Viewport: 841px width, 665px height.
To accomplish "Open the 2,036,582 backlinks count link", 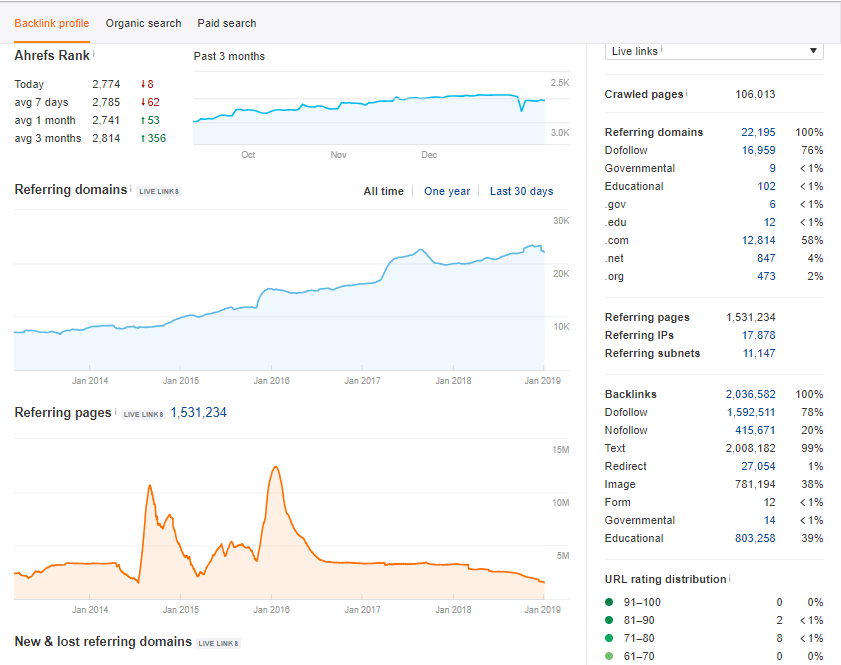I will click(750, 394).
